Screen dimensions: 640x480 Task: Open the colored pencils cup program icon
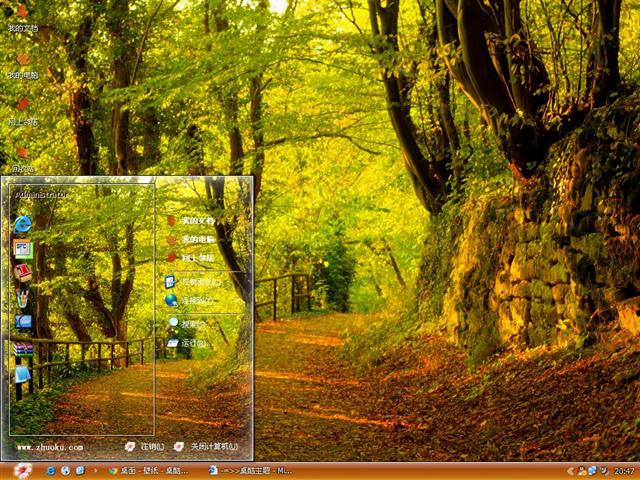pos(22,298)
